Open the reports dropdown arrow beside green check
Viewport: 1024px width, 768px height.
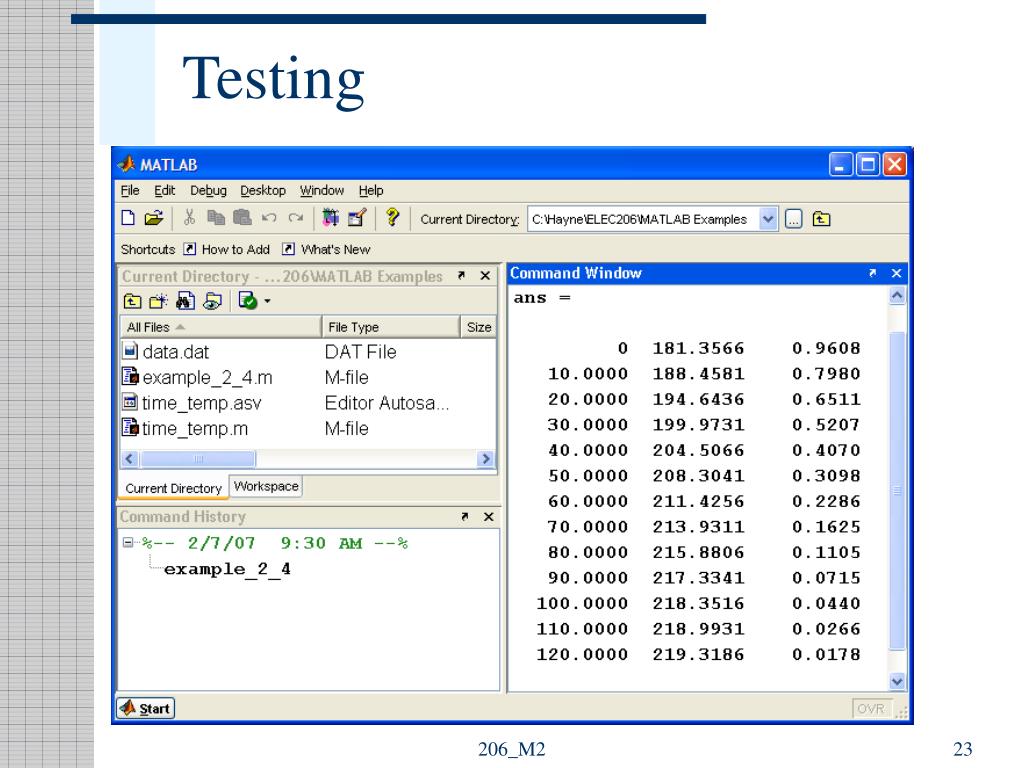click(x=267, y=301)
